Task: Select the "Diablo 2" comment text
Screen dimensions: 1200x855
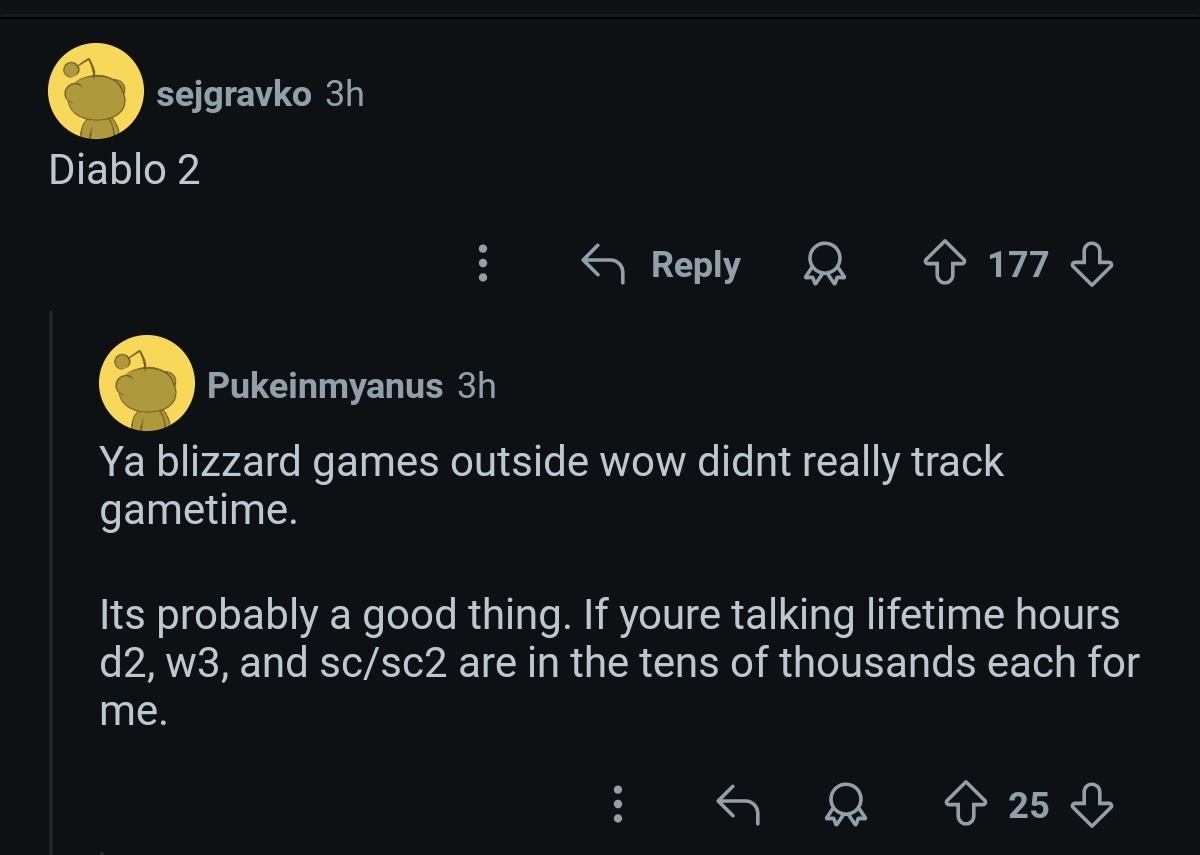Action: coord(125,170)
